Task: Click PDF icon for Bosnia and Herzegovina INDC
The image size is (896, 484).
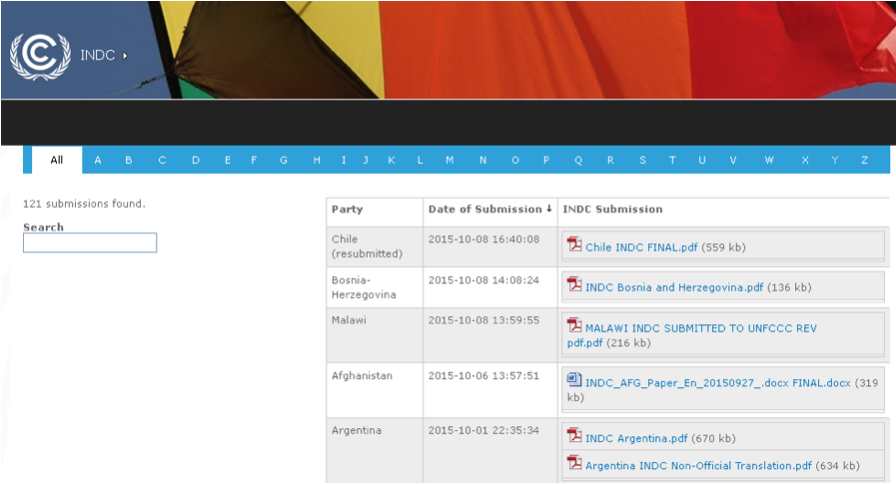Action: click(x=574, y=285)
